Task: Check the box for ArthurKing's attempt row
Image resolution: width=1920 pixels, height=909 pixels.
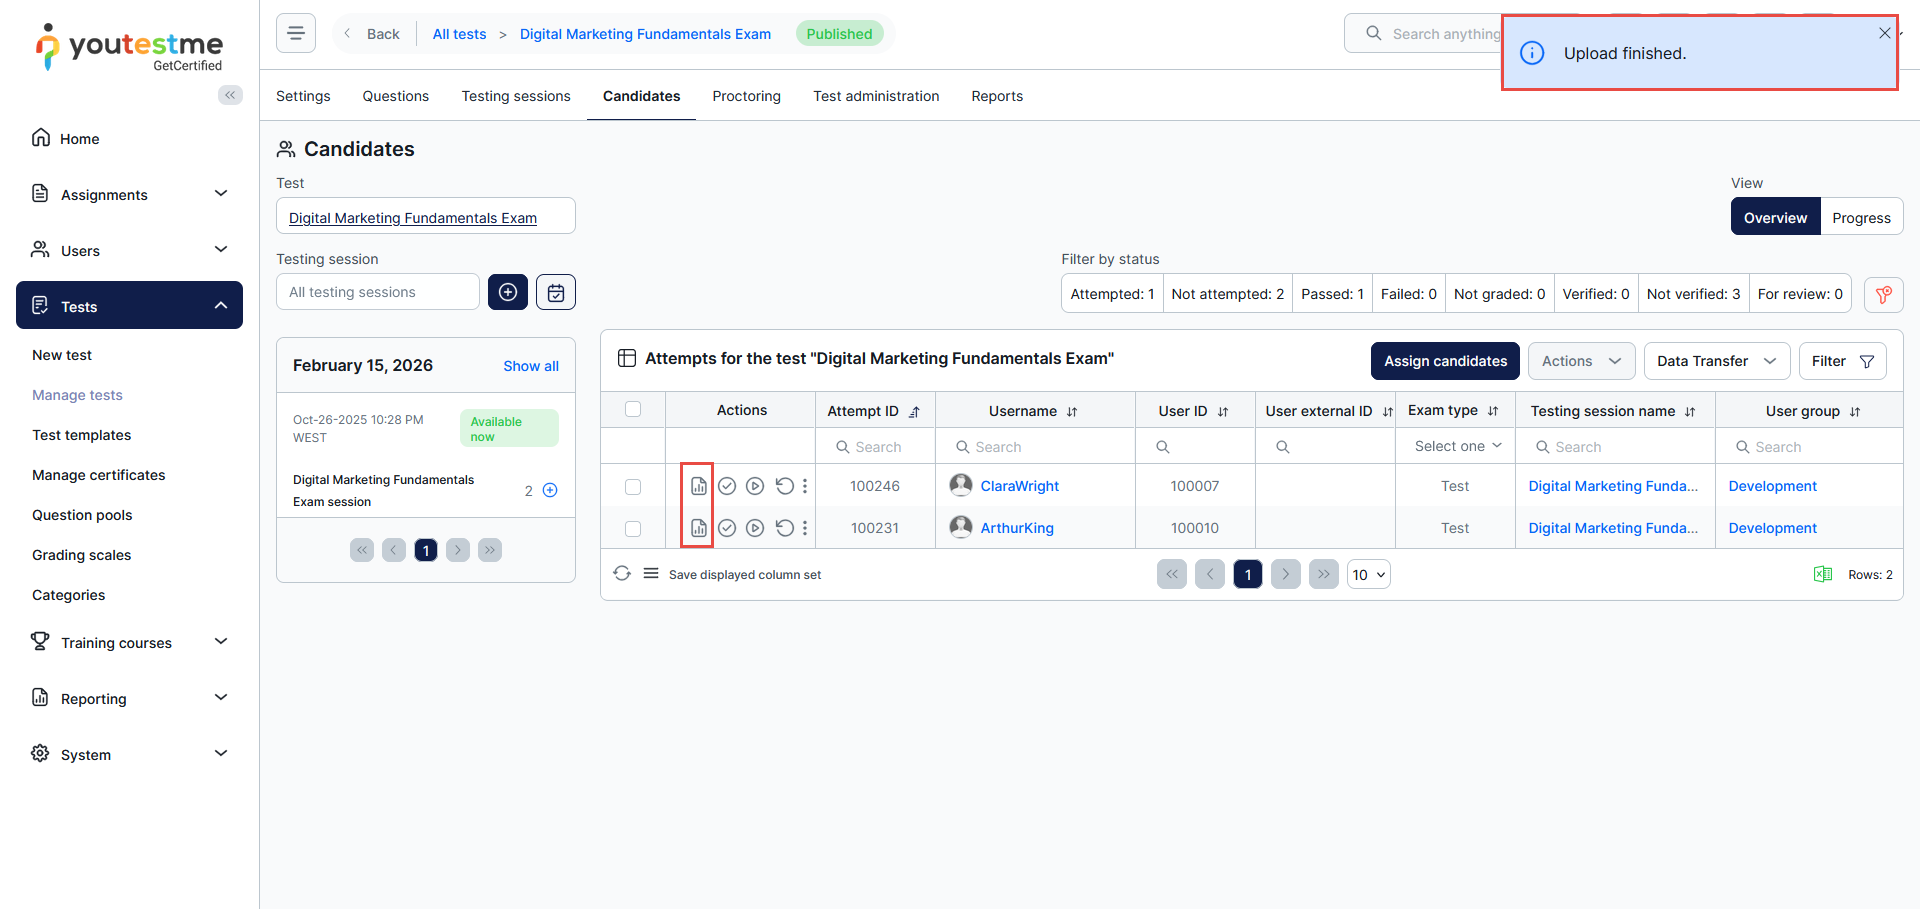Action: tap(633, 529)
